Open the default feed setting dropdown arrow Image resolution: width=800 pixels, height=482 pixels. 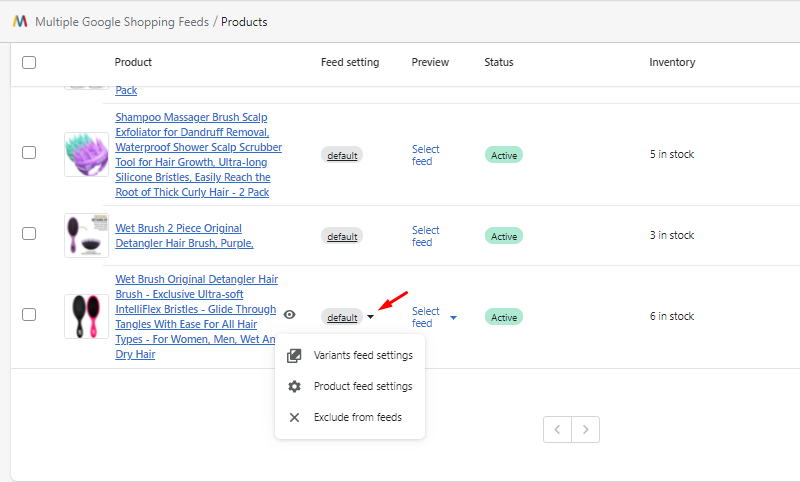pyautogui.click(x=370, y=317)
